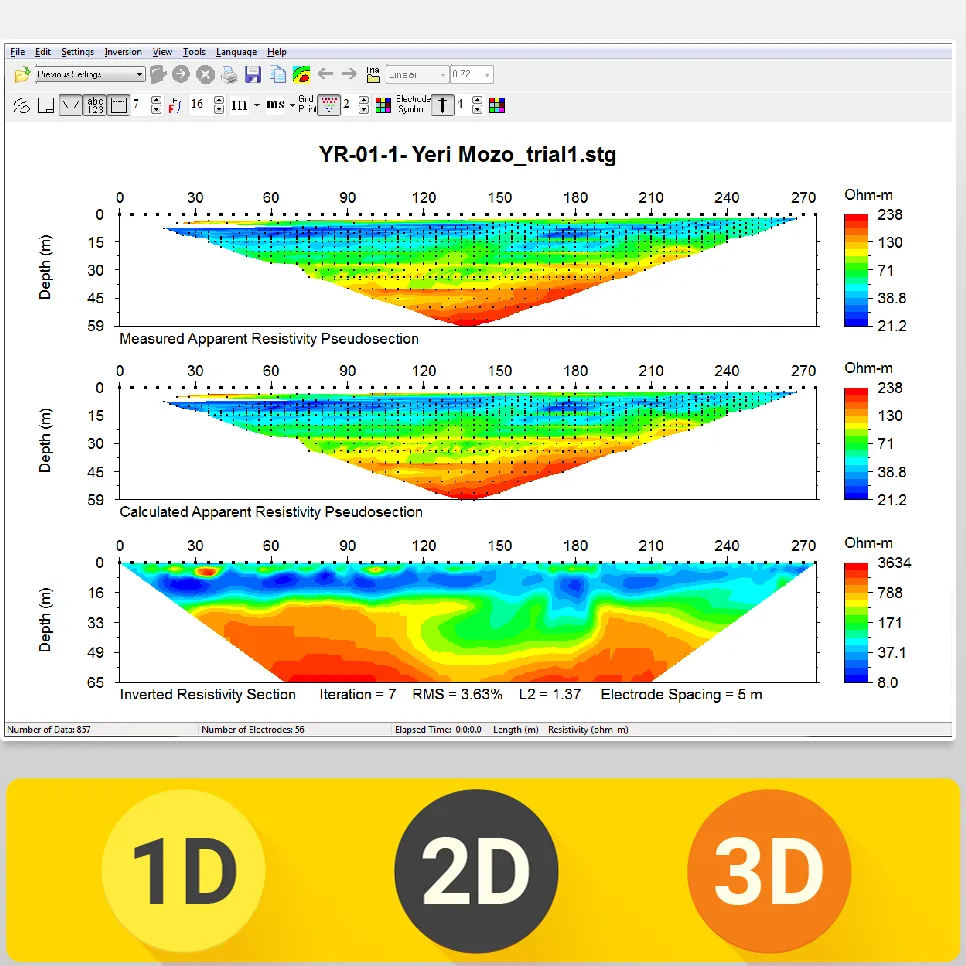This screenshot has width=966, height=966.
Task: Toggle the electrode symbol marker button
Action: click(x=442, y=105)
